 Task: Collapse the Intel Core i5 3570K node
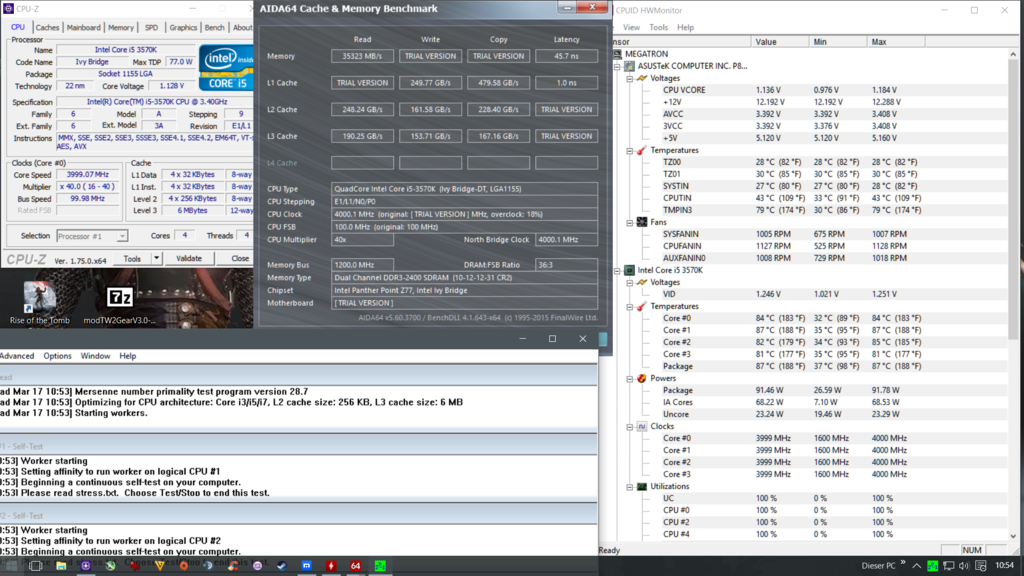coord(617,270)
